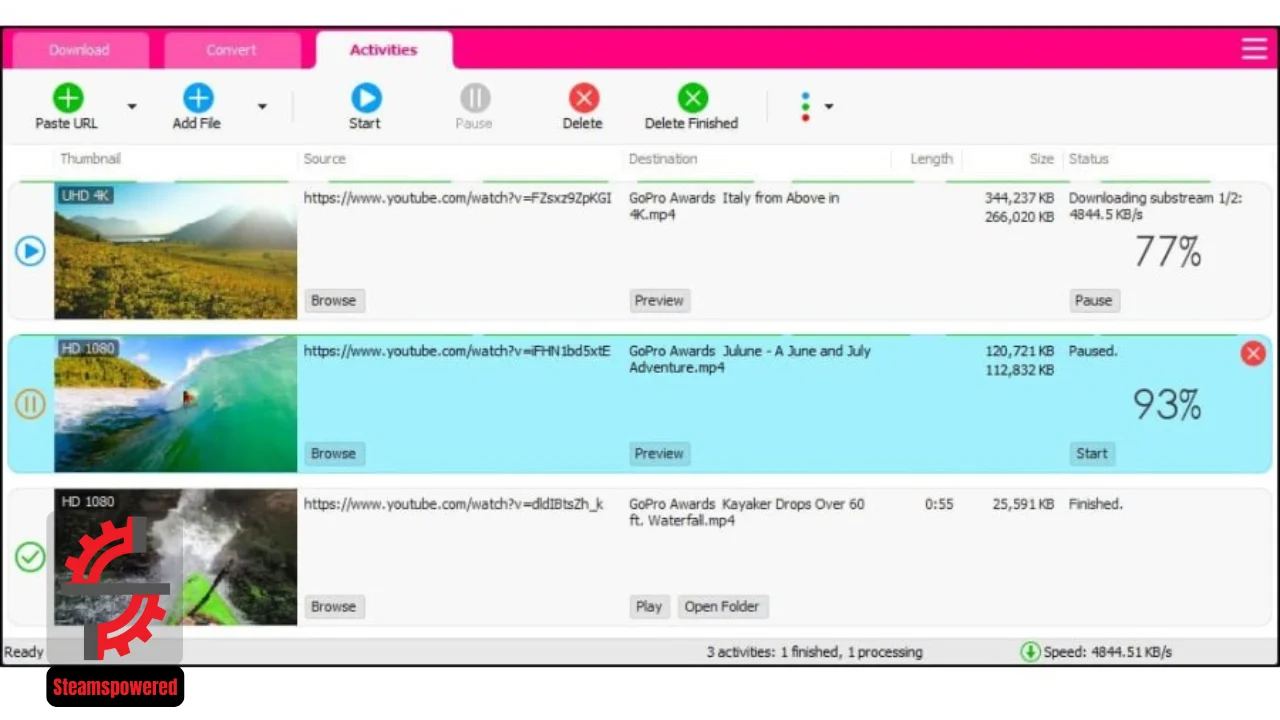Click the finished checkmark icon of Kayaker row
1280x720 pixels.
click(30, 557)
